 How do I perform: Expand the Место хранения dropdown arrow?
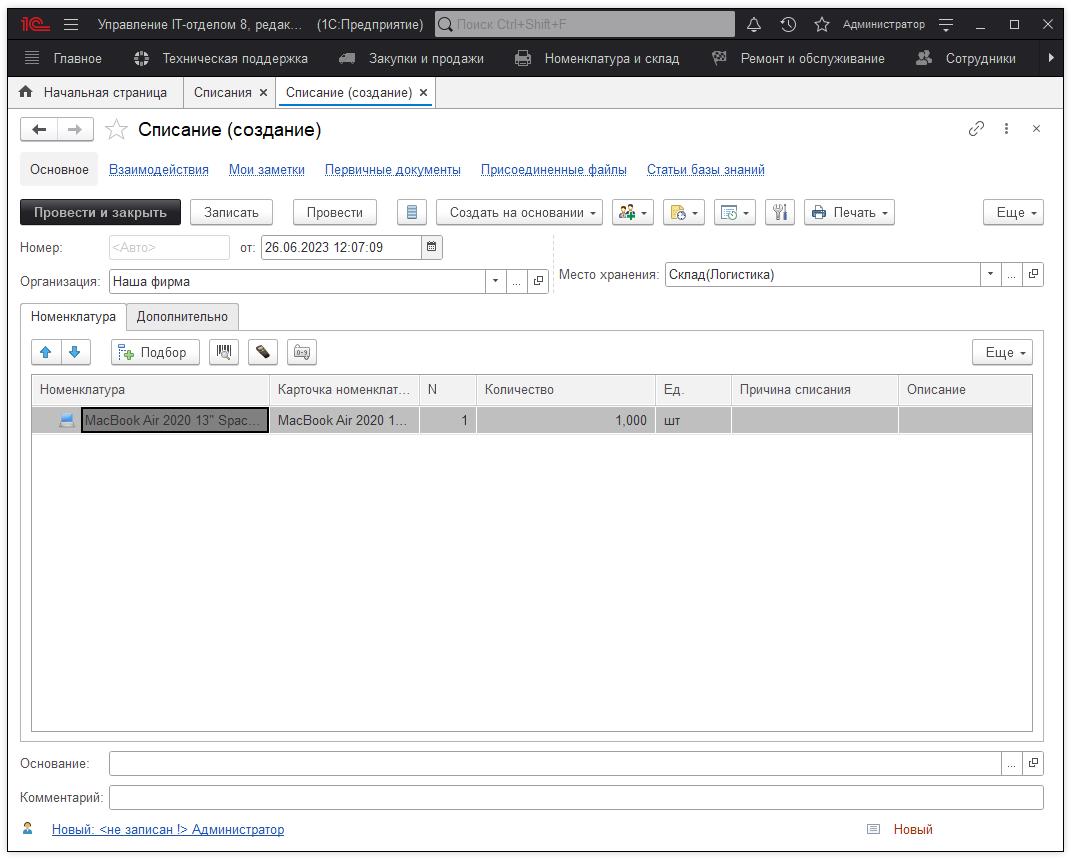tap(990, 274)
